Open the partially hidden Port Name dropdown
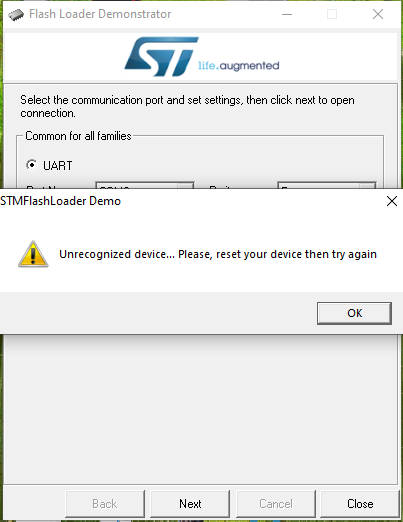This screenshot has height=522, width=403. coord(144,185)
